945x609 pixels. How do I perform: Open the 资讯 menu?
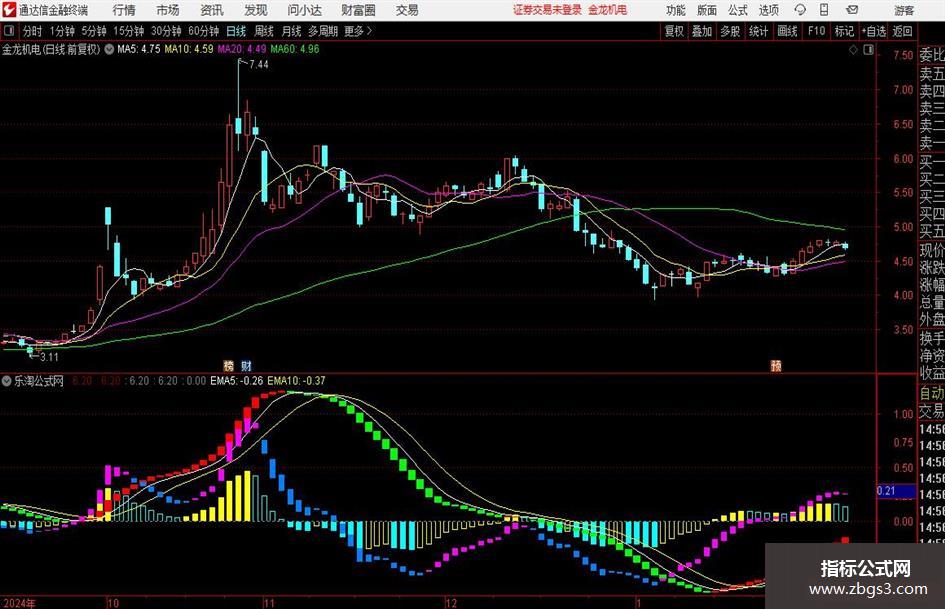point(212,10)
